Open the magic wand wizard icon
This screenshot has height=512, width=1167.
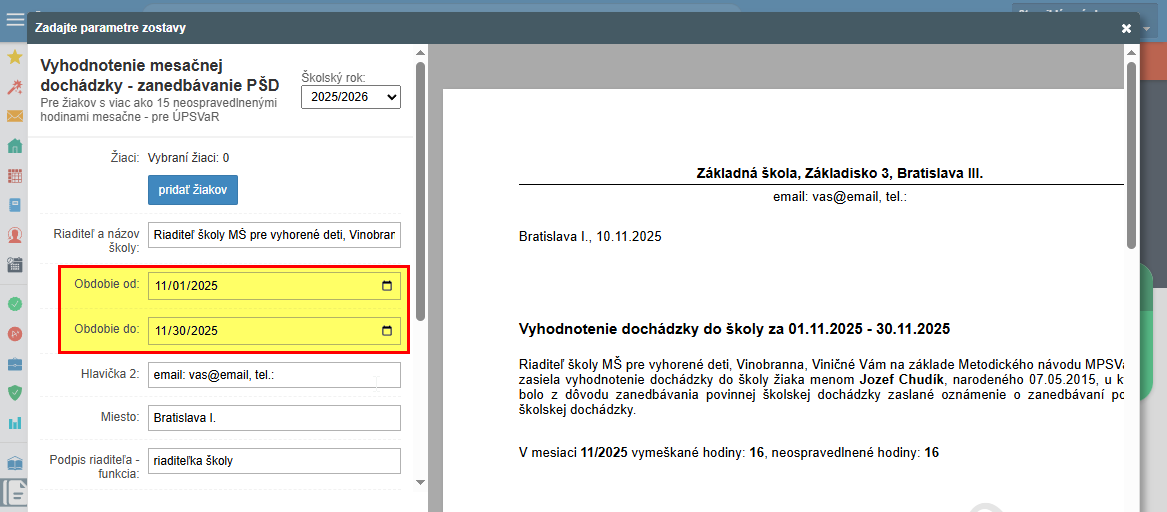pos(15,87)
